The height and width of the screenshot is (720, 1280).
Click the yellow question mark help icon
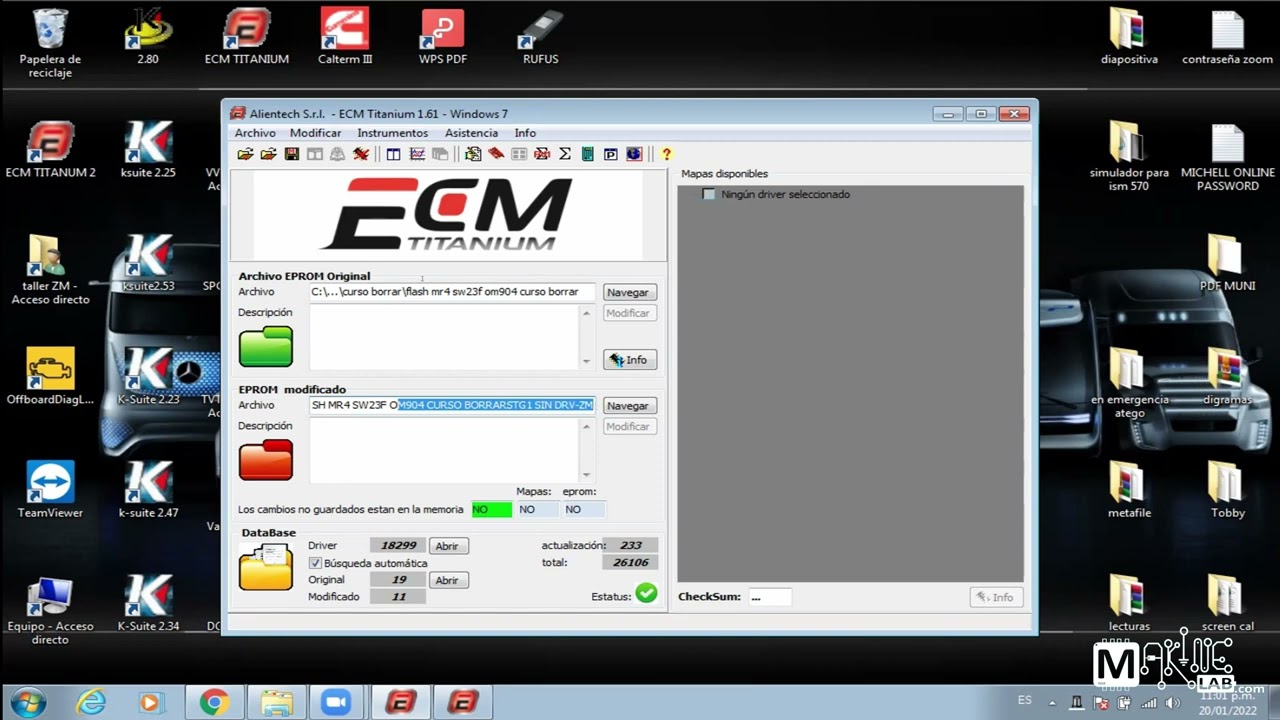pos(666,154)
